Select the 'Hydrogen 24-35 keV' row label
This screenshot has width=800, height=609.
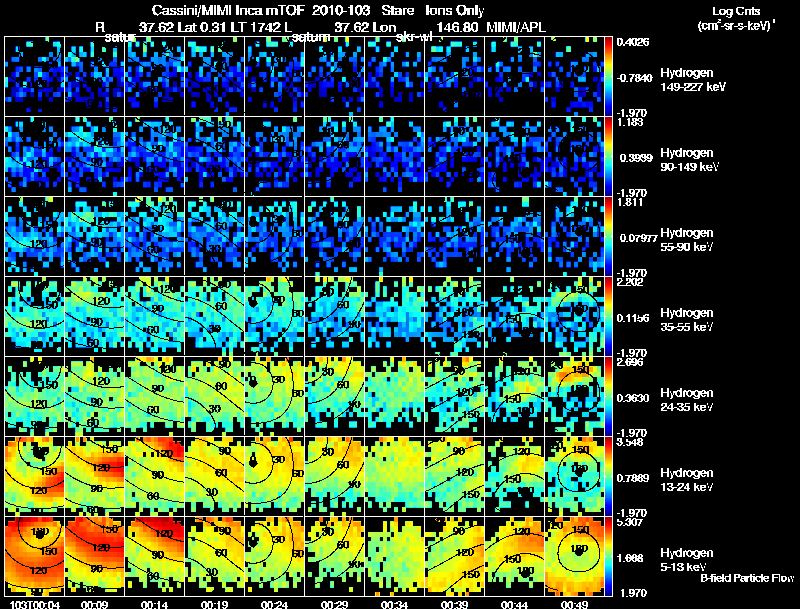coord(686,400)
